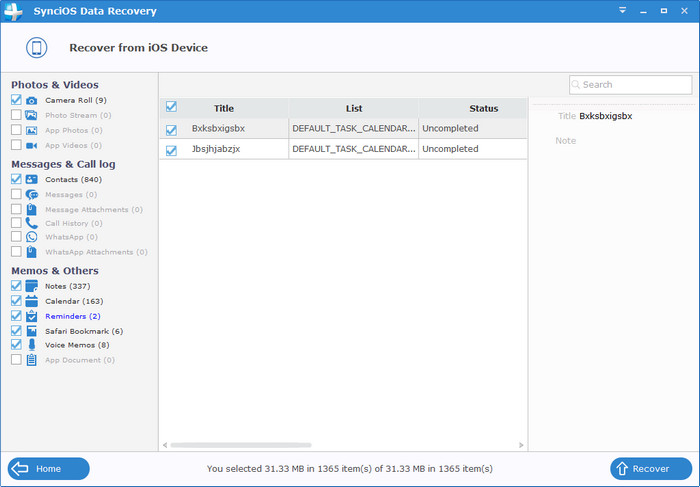Uncheck the Jbsjhjabzjx row checkbox
700x487 pixels.
click(171, 150)
